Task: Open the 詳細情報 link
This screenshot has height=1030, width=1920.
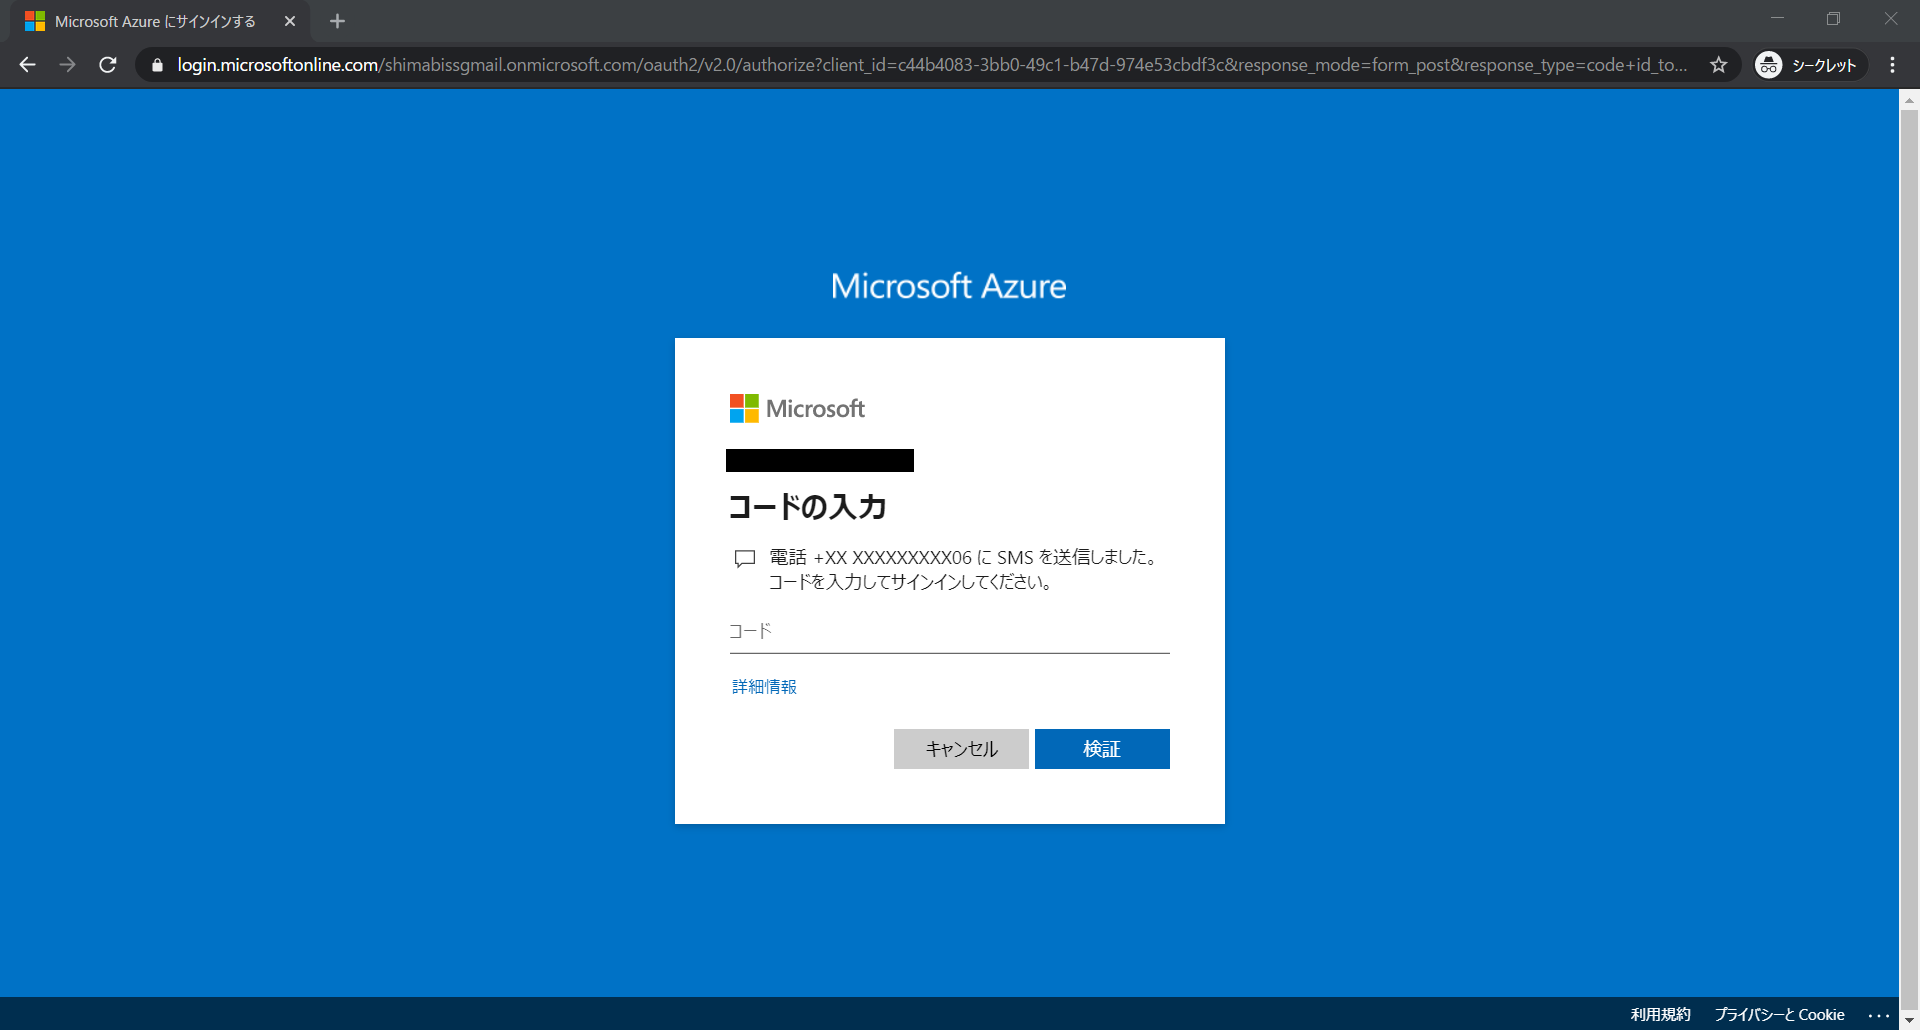Action: [x=764, y=687]
